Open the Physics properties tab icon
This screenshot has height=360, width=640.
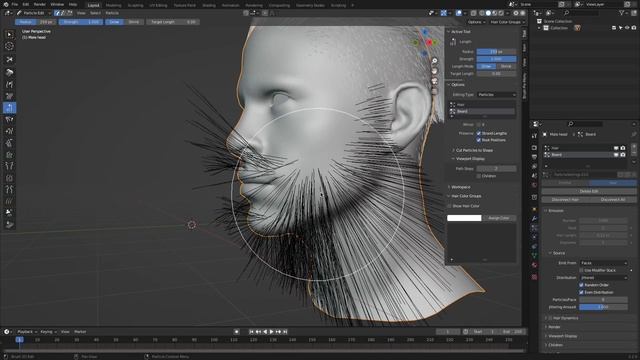pyautogui.click(x=534, y=237)
